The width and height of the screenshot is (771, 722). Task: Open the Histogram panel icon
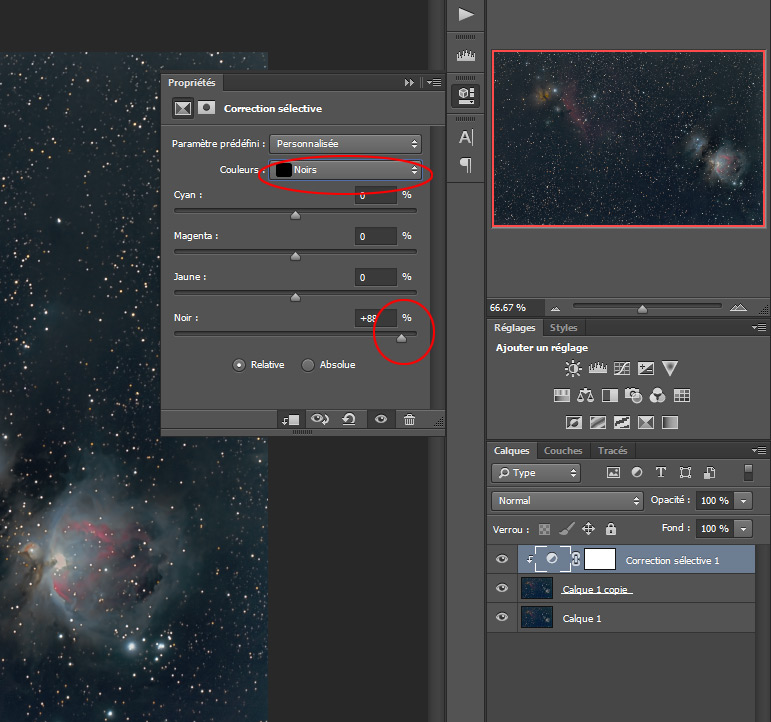pos(466,56)
